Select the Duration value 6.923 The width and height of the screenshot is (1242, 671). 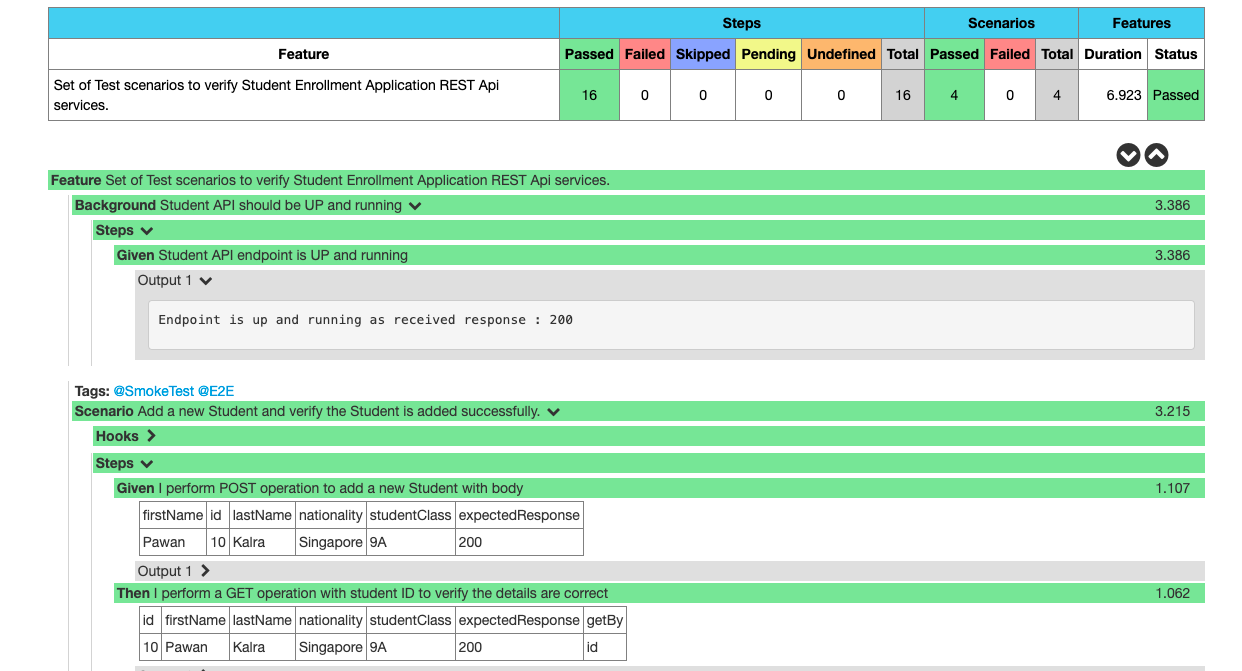(1112, 94)
